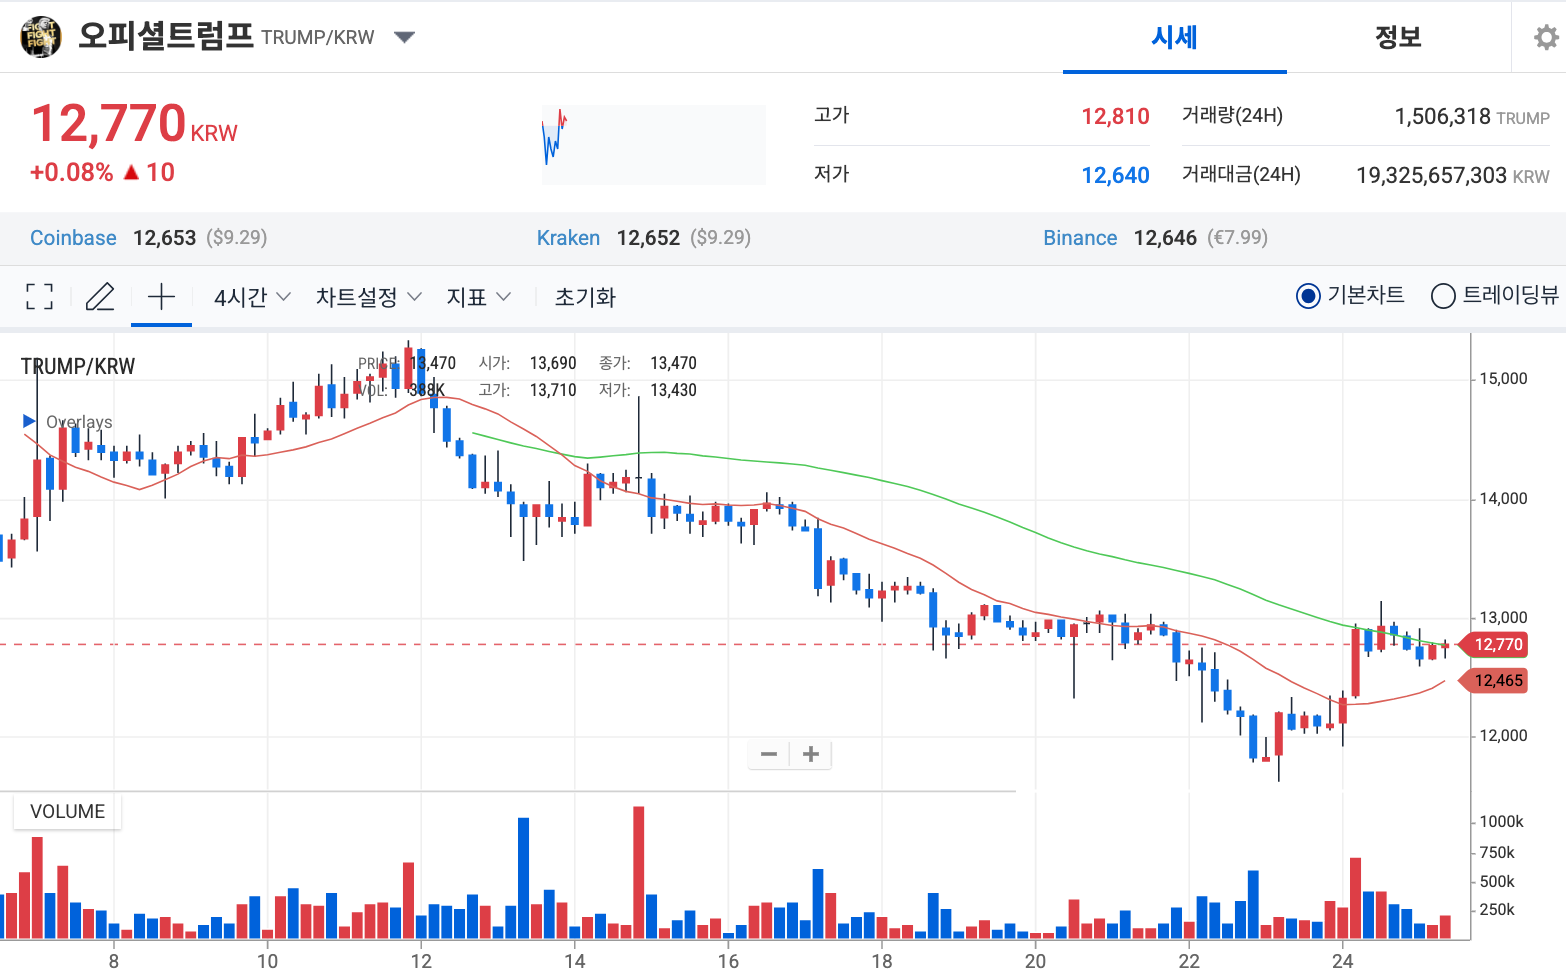
Task: Open the 지표 indicators dropdown
Action: (478, 297)
